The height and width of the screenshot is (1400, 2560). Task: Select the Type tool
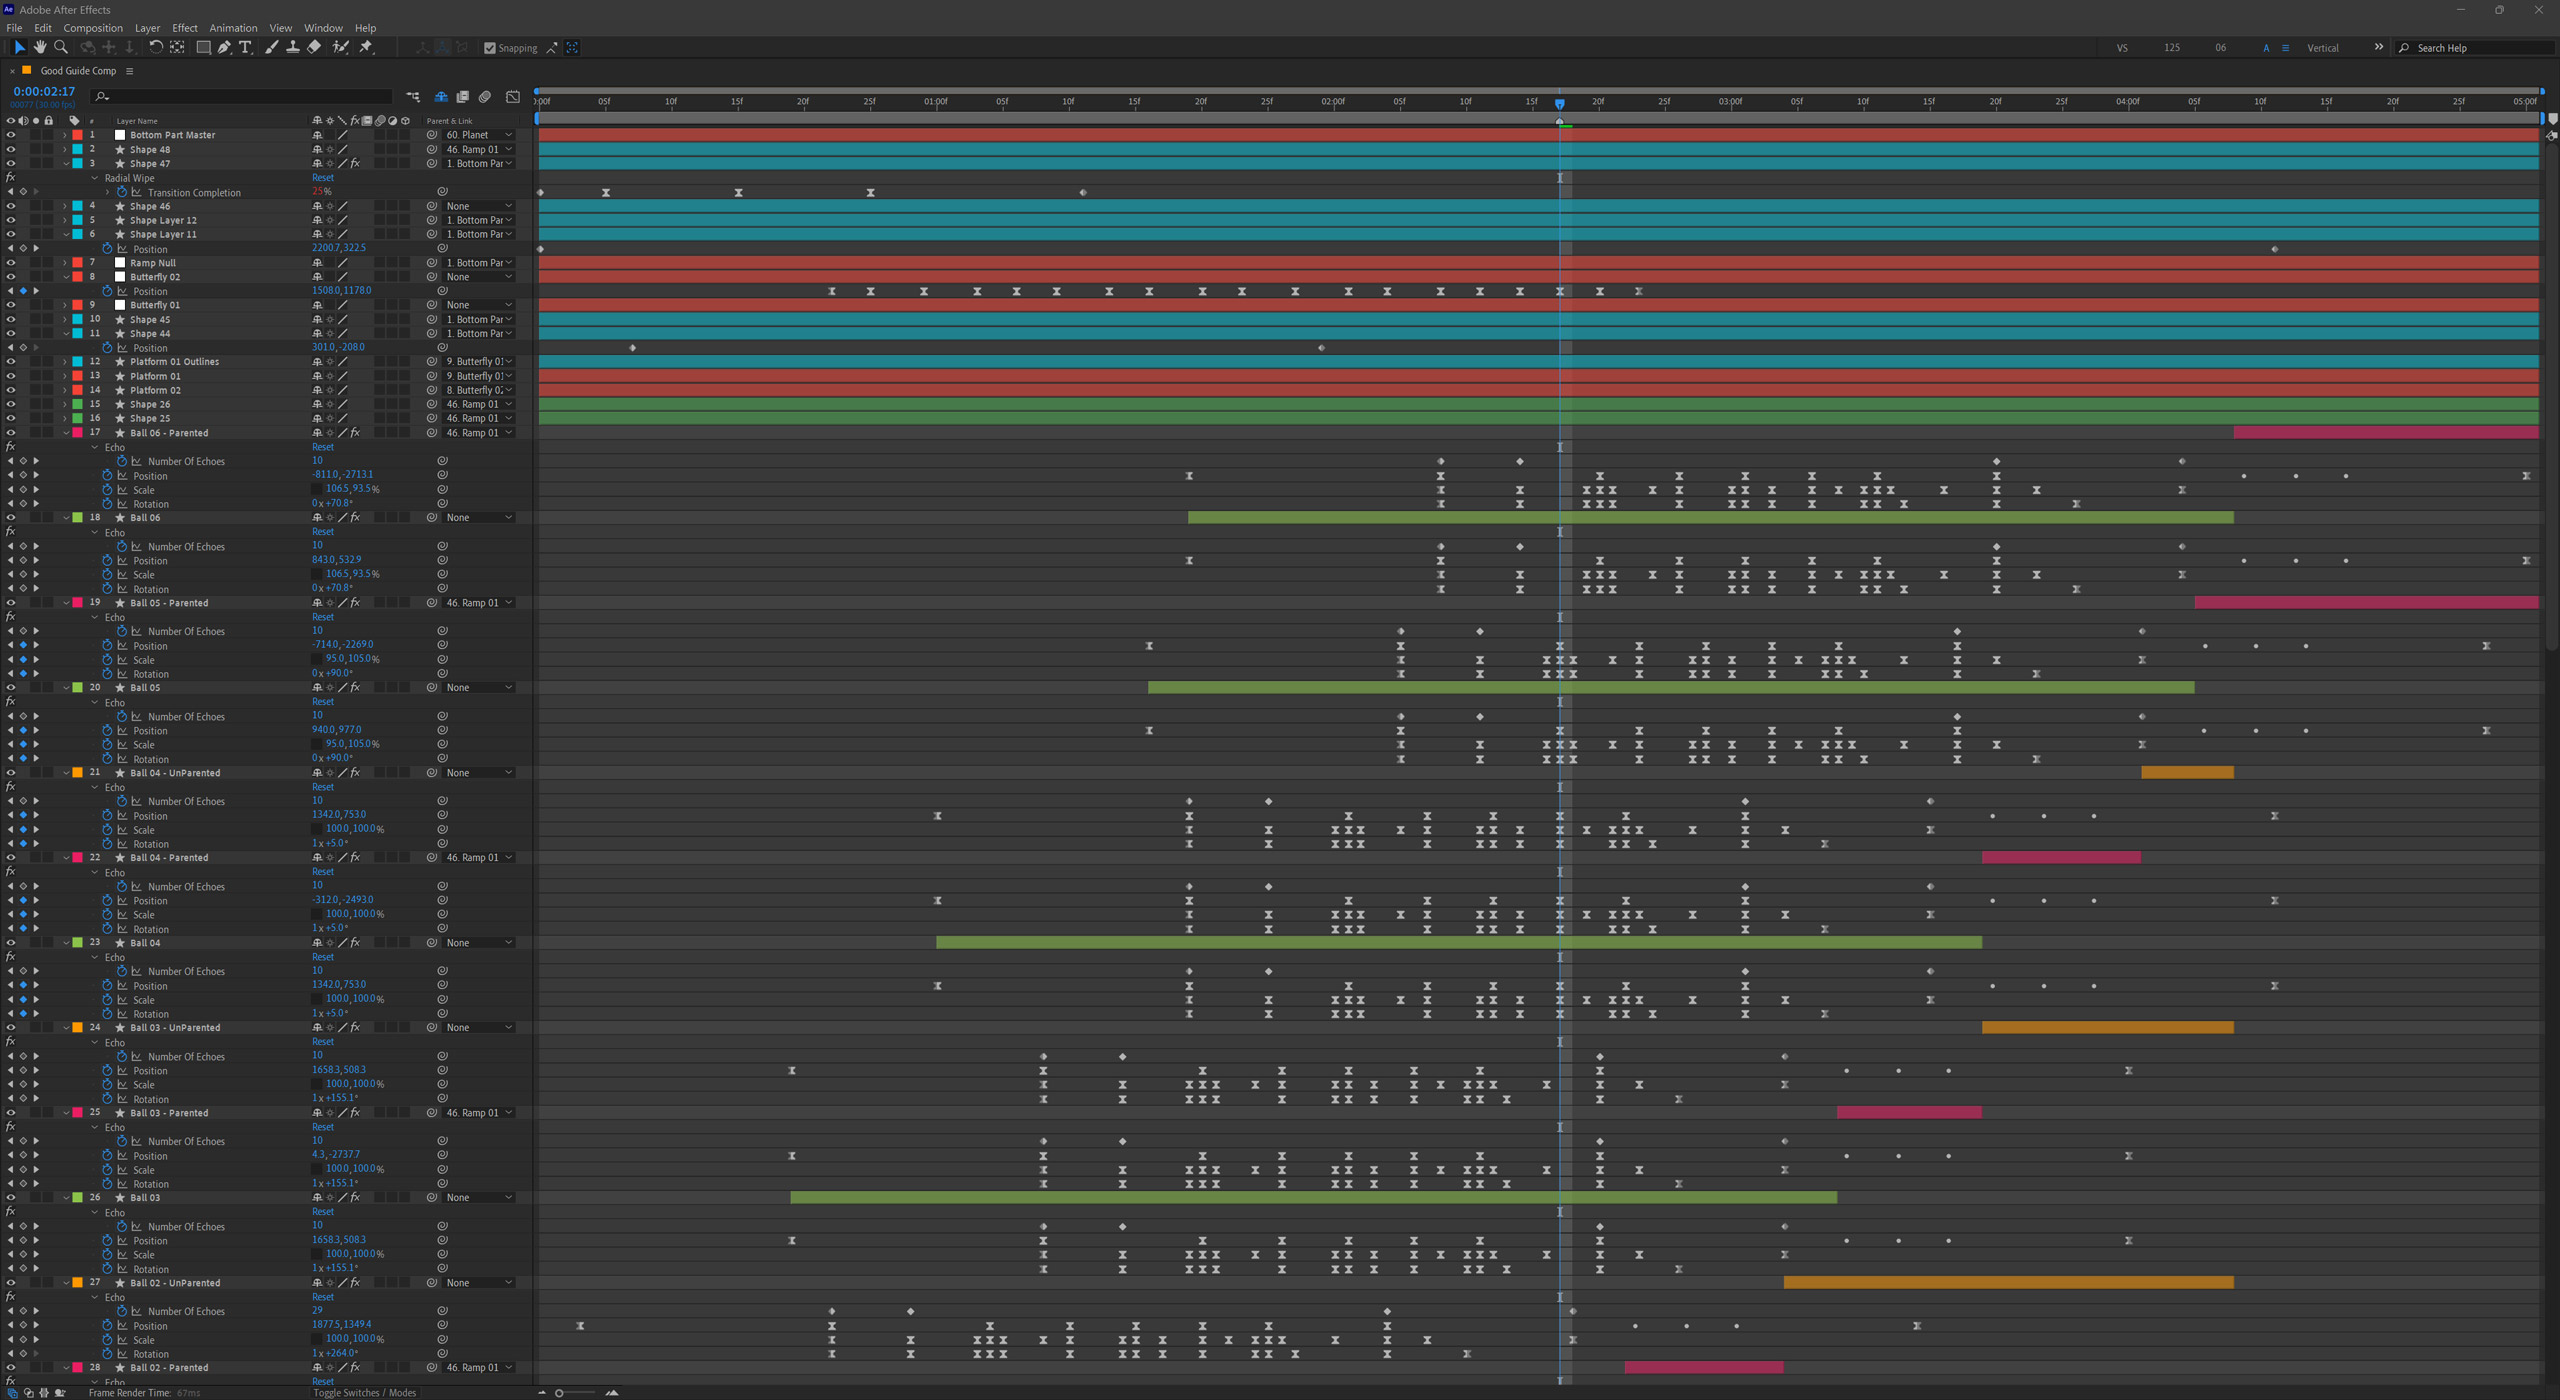pos(245,47)
